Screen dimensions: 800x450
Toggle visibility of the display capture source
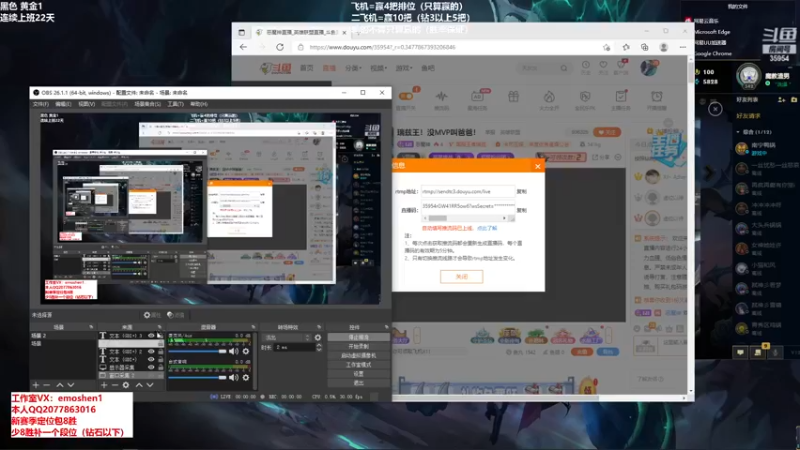[x=151, y=367]
